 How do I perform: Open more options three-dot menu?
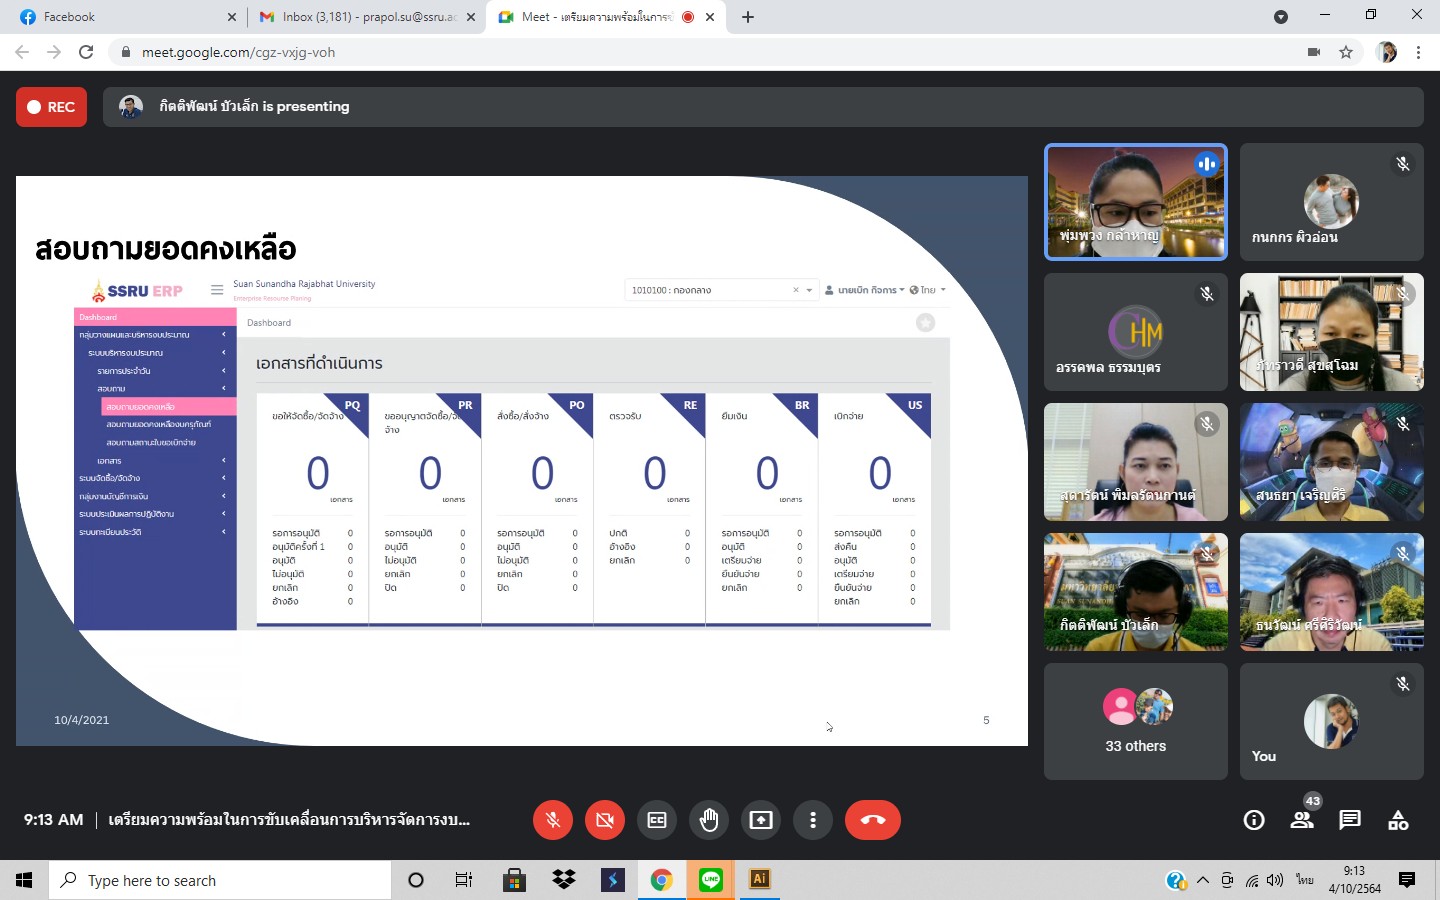[813, 820]
